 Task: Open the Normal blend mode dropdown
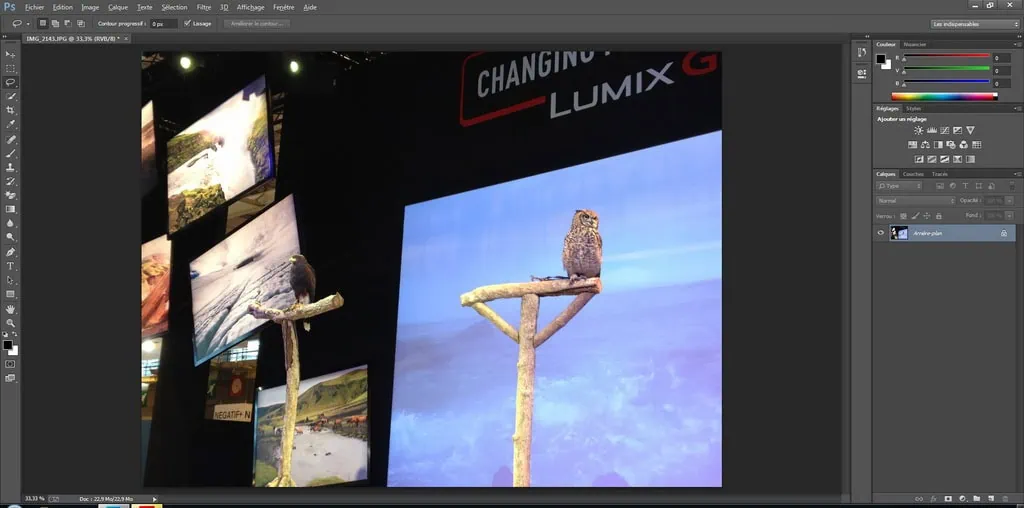tap(916, 201)
